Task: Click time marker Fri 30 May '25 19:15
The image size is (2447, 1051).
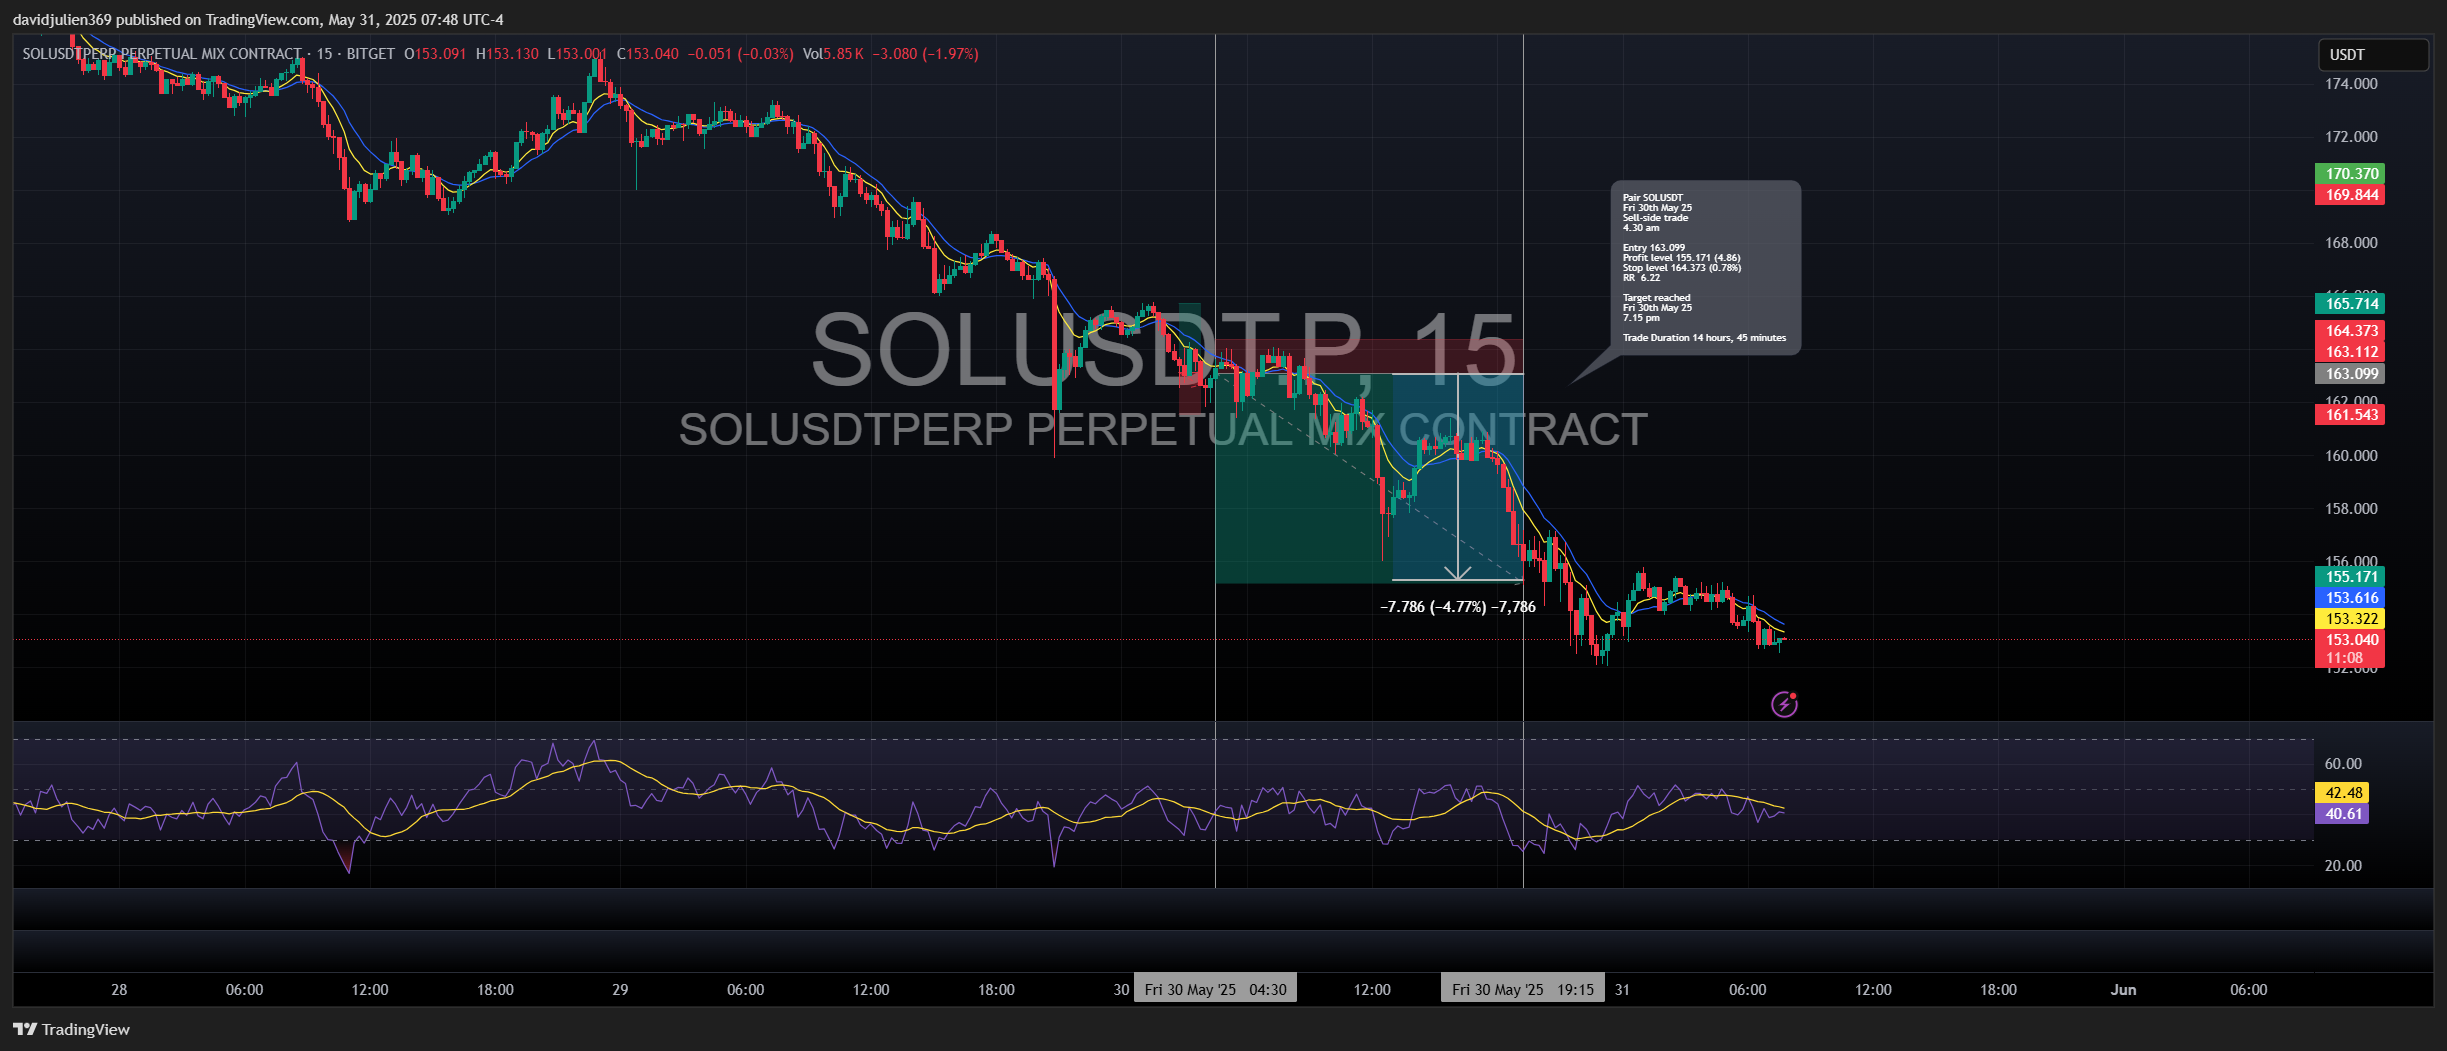Action: pos(1523,989)
